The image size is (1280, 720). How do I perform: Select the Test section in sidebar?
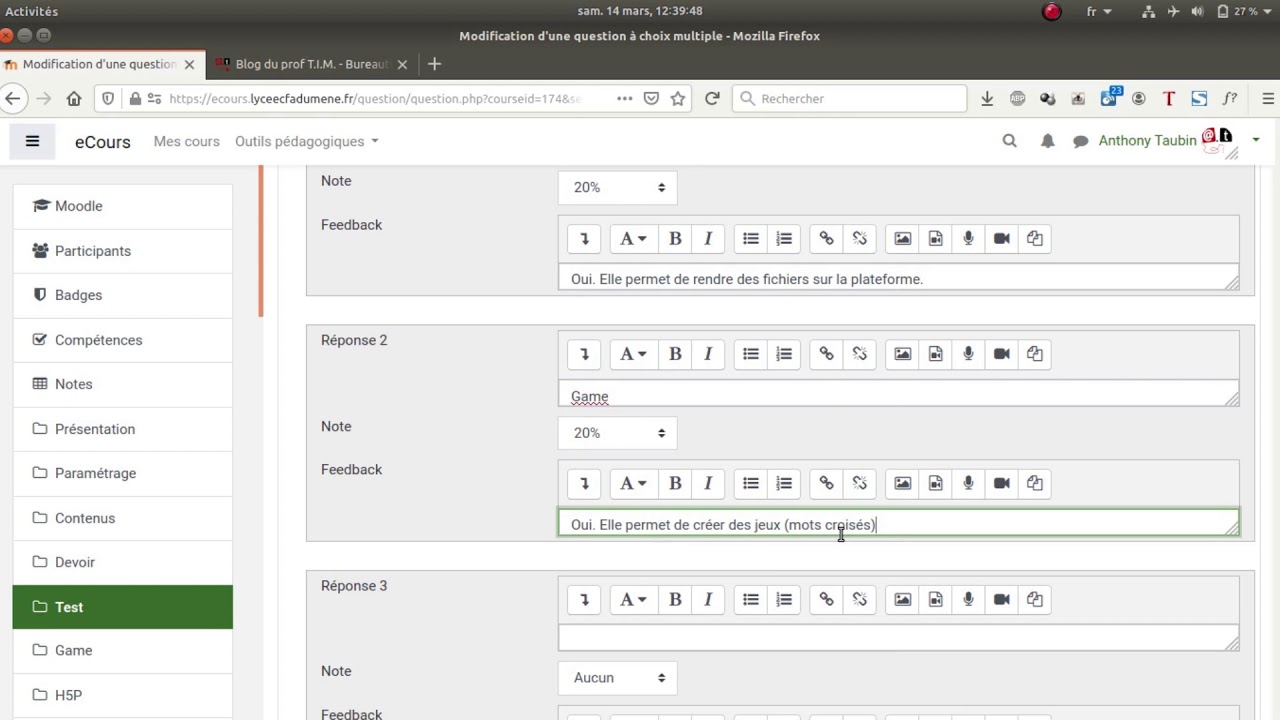tap(122, 607)
